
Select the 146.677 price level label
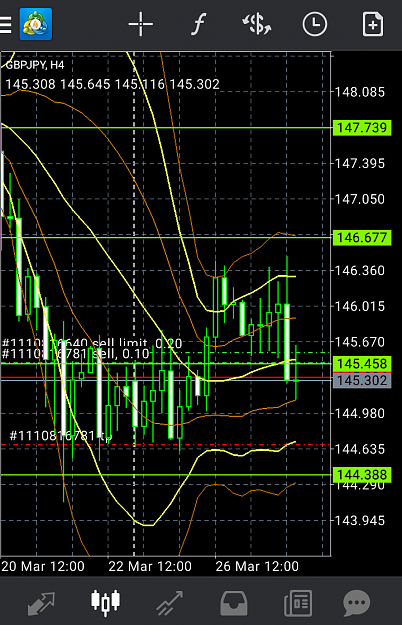coord(362,238)
